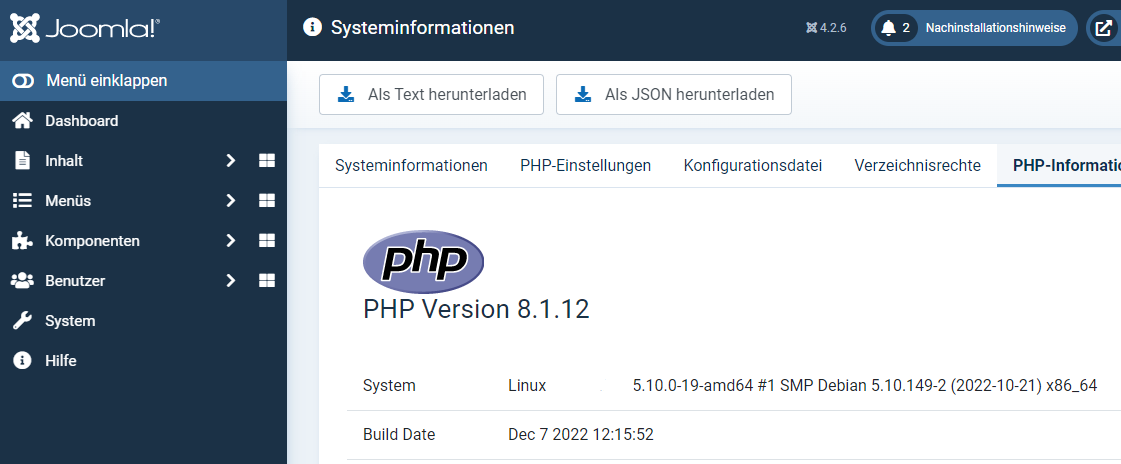Open Inhalt dashboard grid icon

pyautogui.click(x=267, y=161)
